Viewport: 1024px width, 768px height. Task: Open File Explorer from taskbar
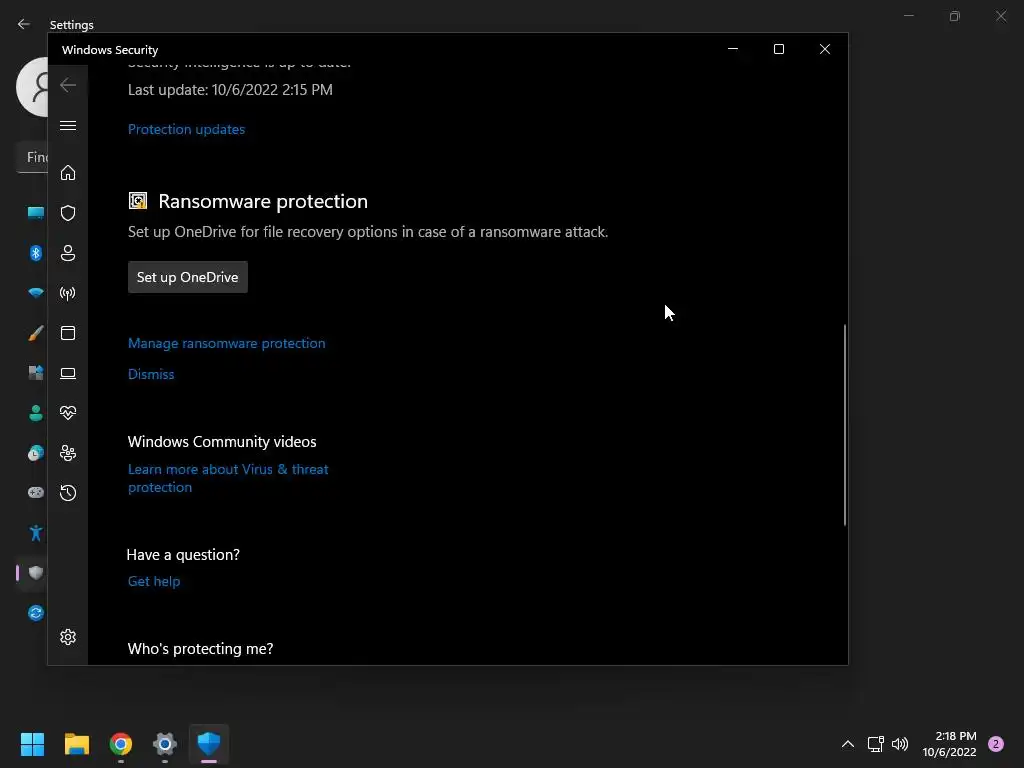click(76, 744)
